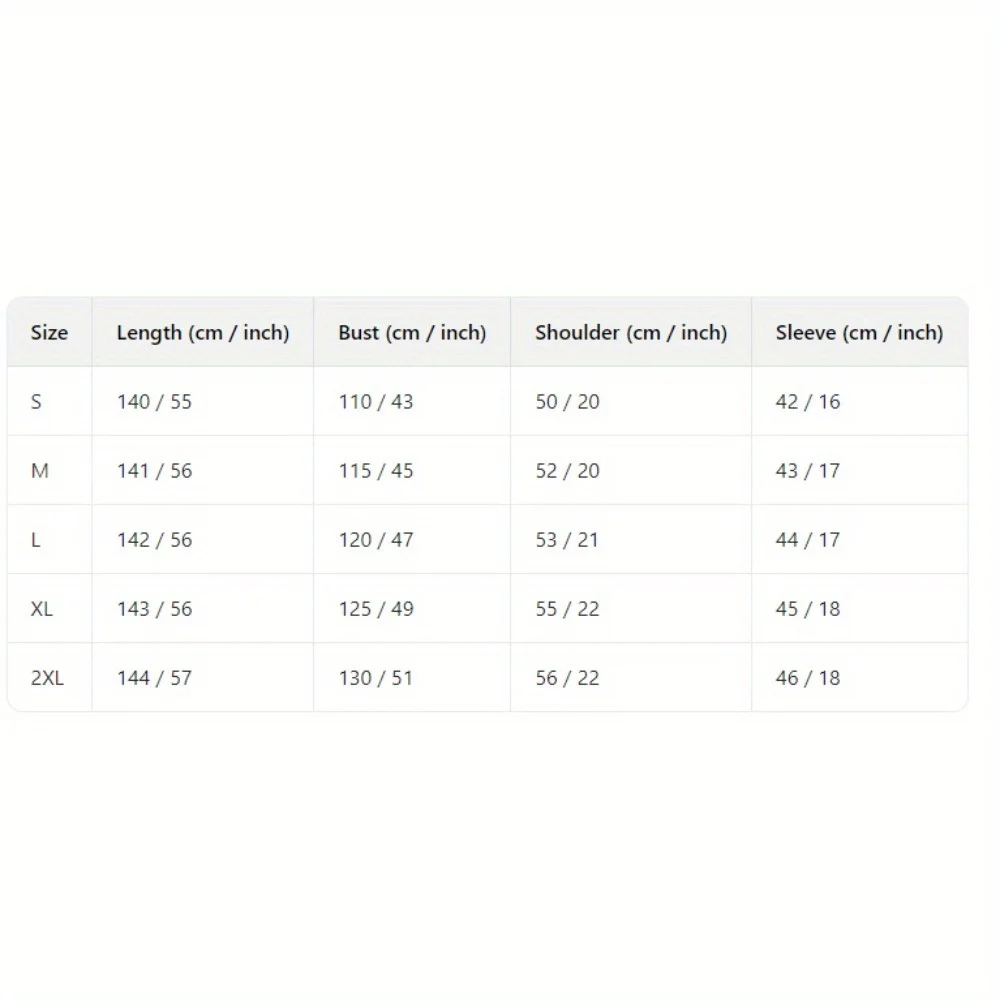Click the 50 / 20 shoulder cell
Screen dimensions: 1000x1000
tap(567, 402)
